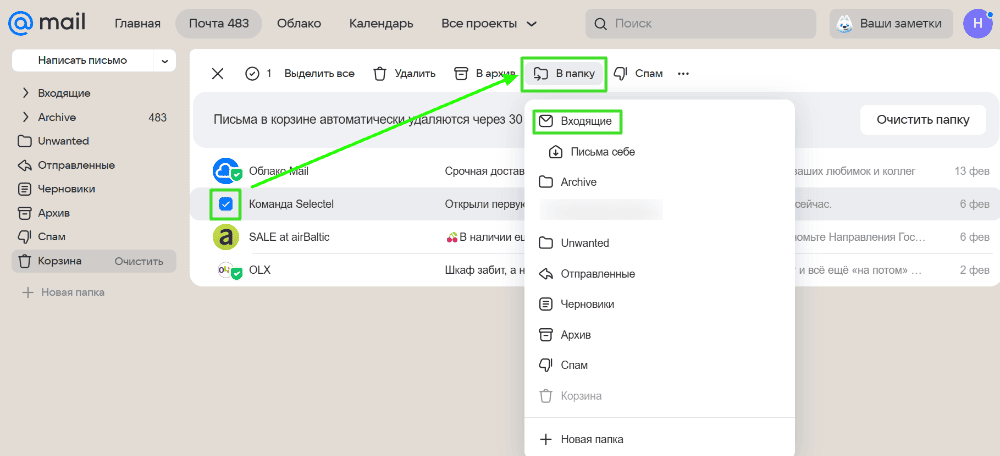The width and height of the screenshot is (1000, 456).
Task: Click the Написать письмо compose button
Action: pos(82,61)
